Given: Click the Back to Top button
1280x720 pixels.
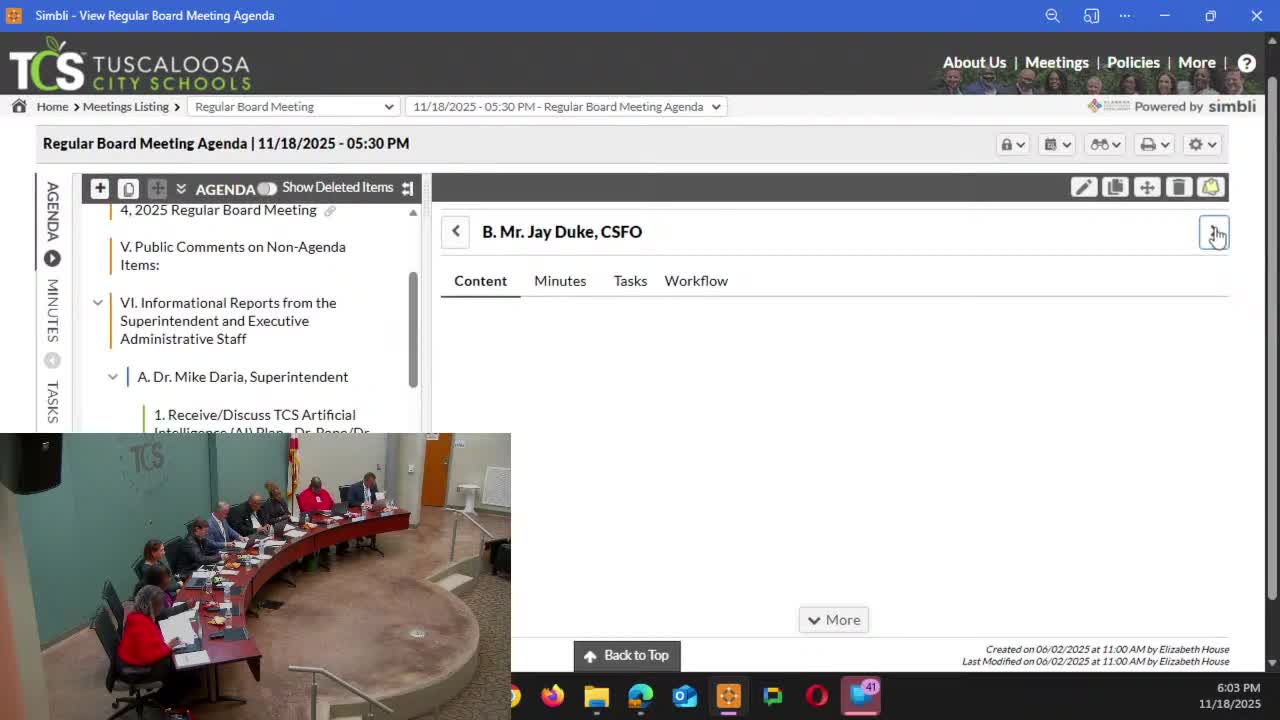Looking at the screenshot, I should tap(627, 655).
